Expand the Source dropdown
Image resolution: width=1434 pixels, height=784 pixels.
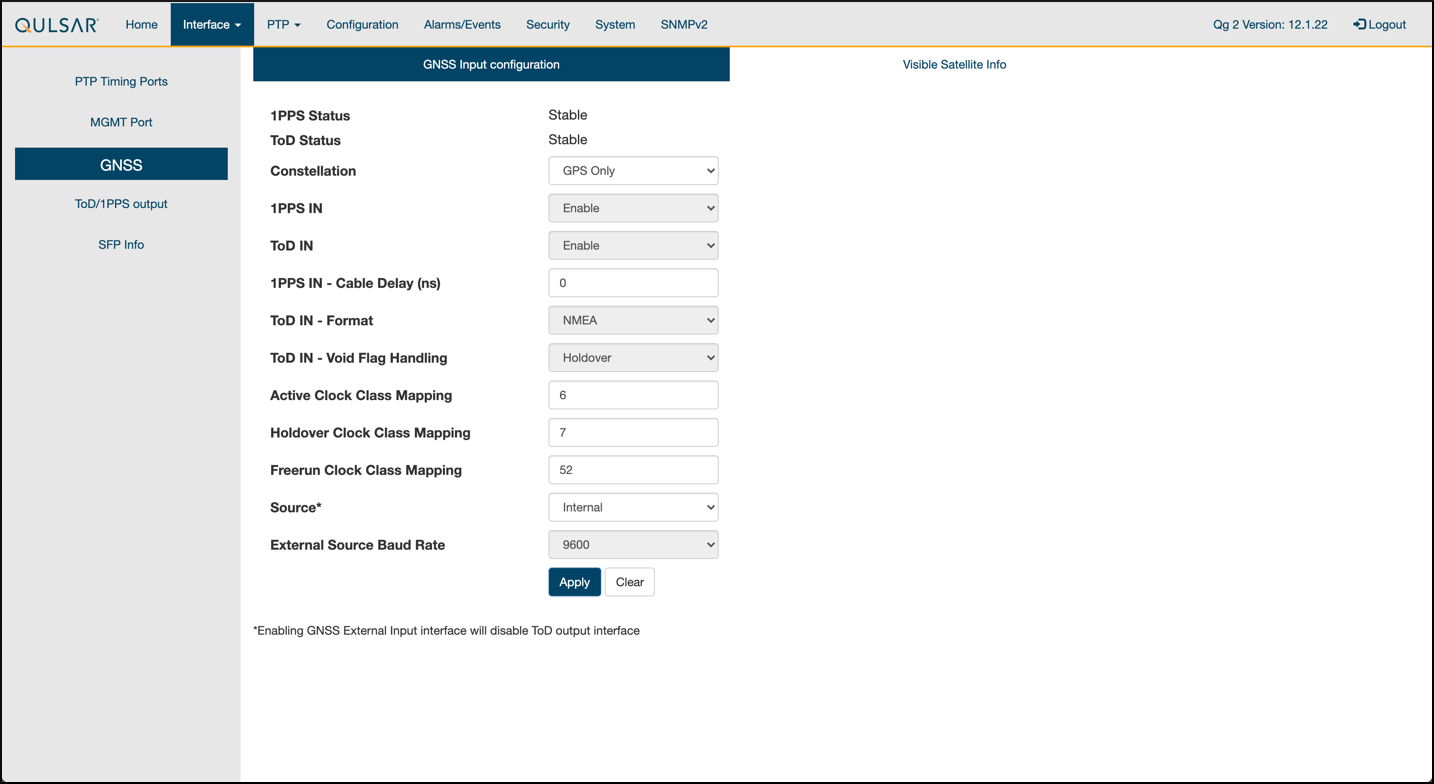tap(633, 508)
